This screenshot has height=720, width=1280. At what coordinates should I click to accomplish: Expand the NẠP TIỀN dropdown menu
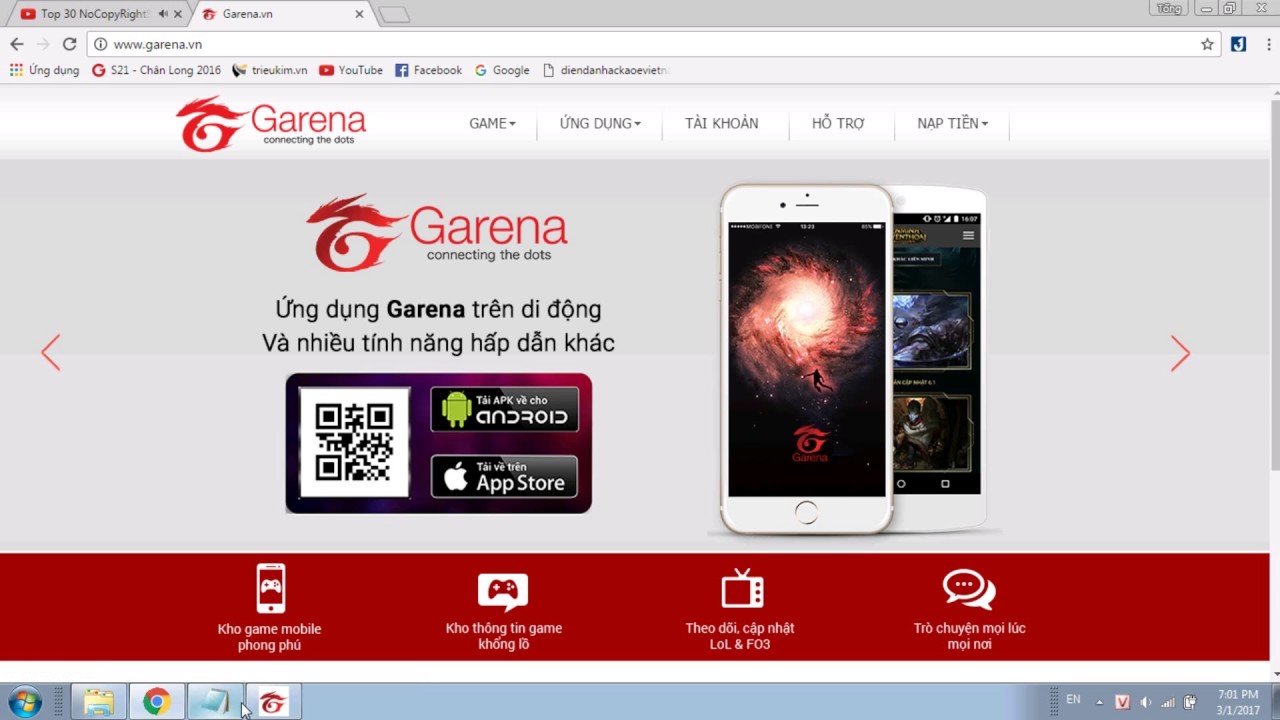pyautogui.click(x=952, y=123)
